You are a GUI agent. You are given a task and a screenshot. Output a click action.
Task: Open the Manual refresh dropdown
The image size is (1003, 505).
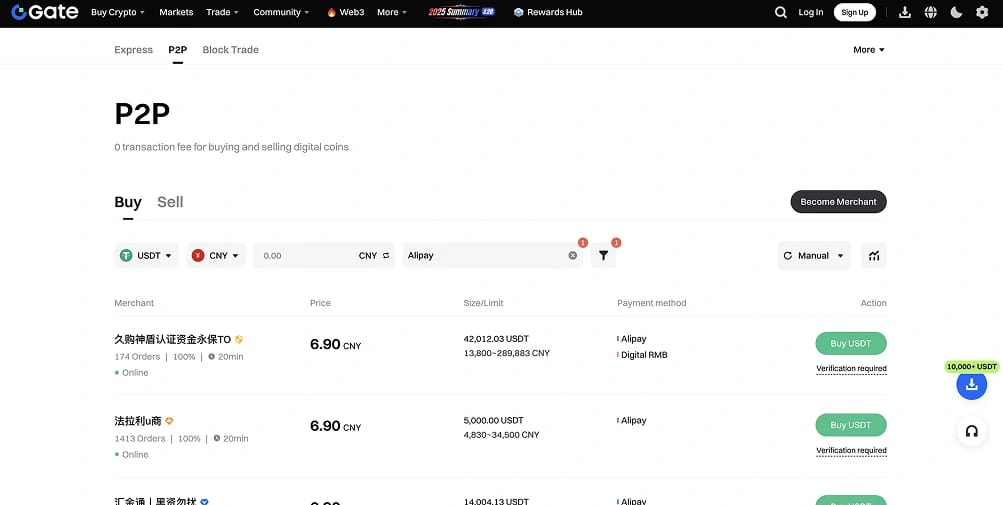(x=814, y=255)
